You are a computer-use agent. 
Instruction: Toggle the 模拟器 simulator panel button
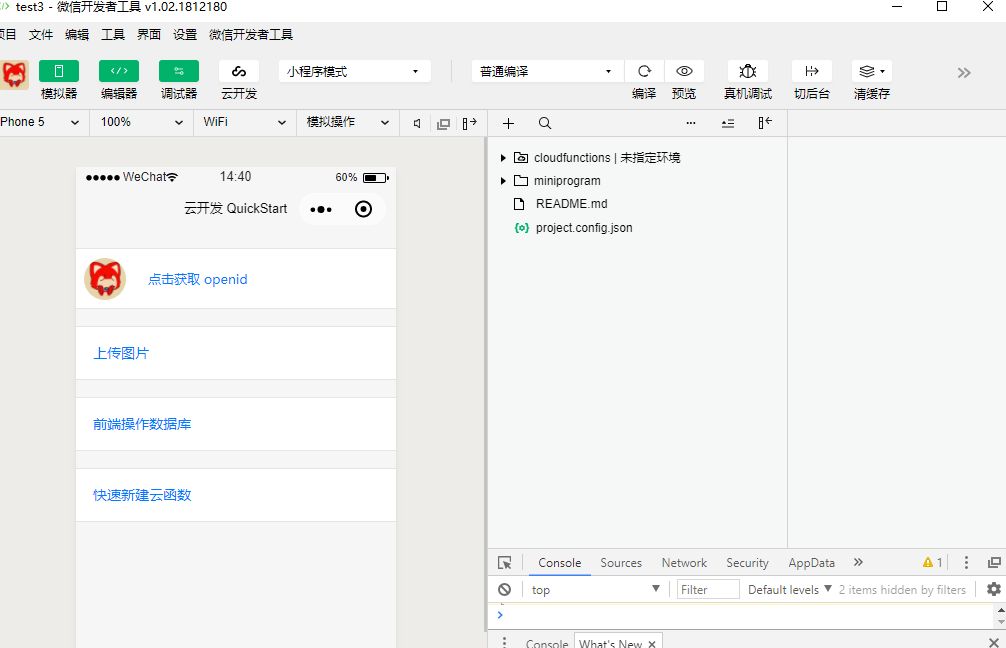click(58, 71)
